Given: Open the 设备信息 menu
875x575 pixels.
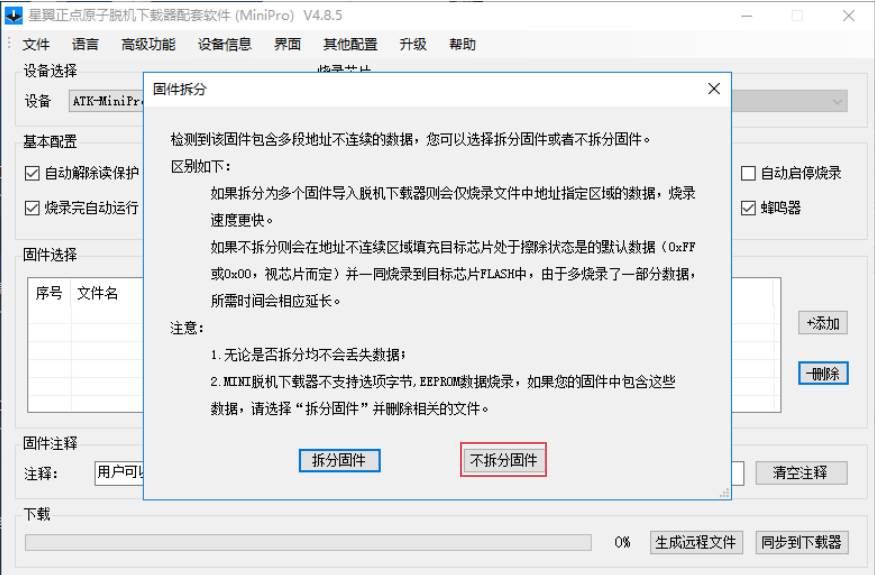Looking at the screenshot, I should (225, 45).
